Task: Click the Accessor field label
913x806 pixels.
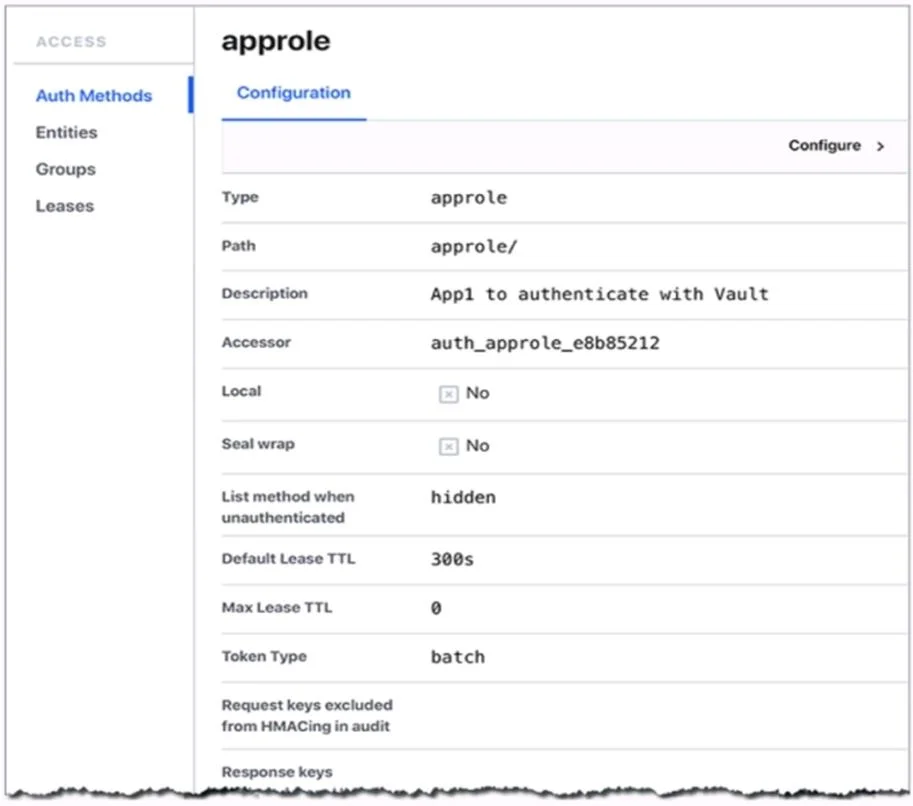Action: tap(256, 342)
